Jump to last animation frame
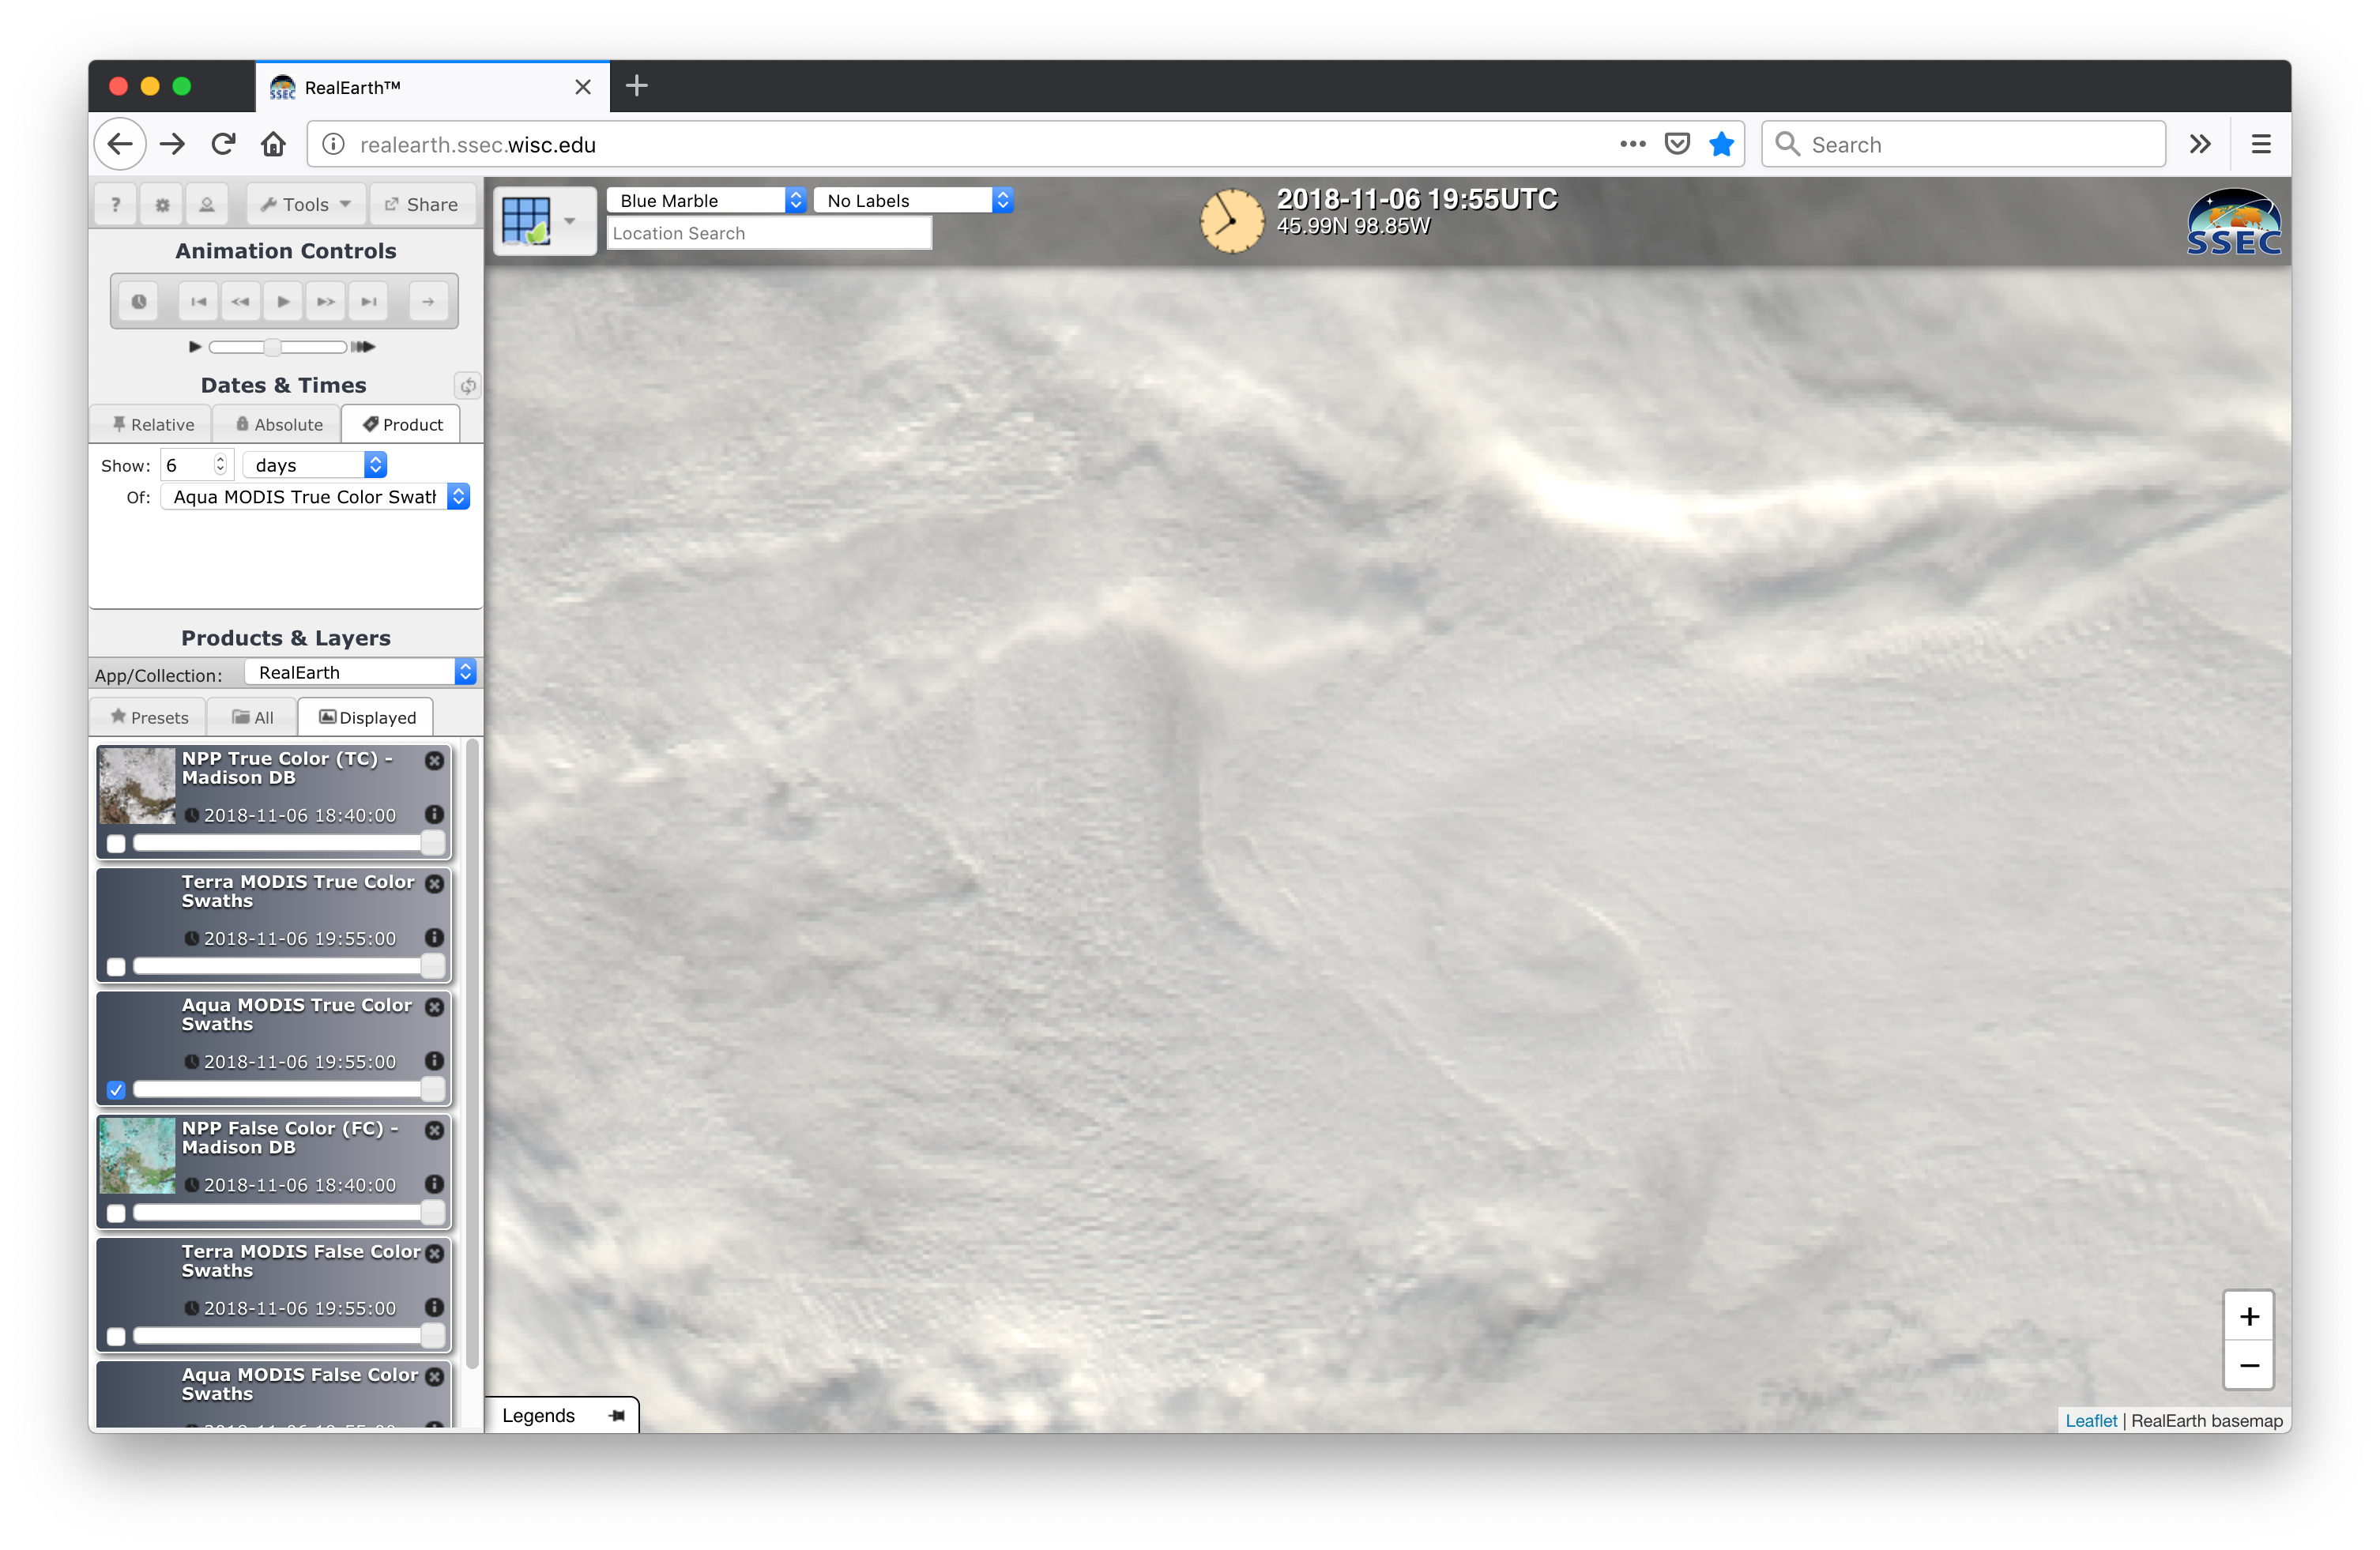Viewport: 2380px width, 1550px height. click(x=369, y=301)
